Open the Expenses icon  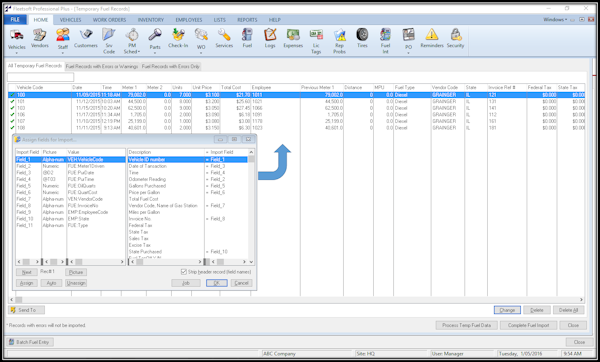click(x=293, y=35)
